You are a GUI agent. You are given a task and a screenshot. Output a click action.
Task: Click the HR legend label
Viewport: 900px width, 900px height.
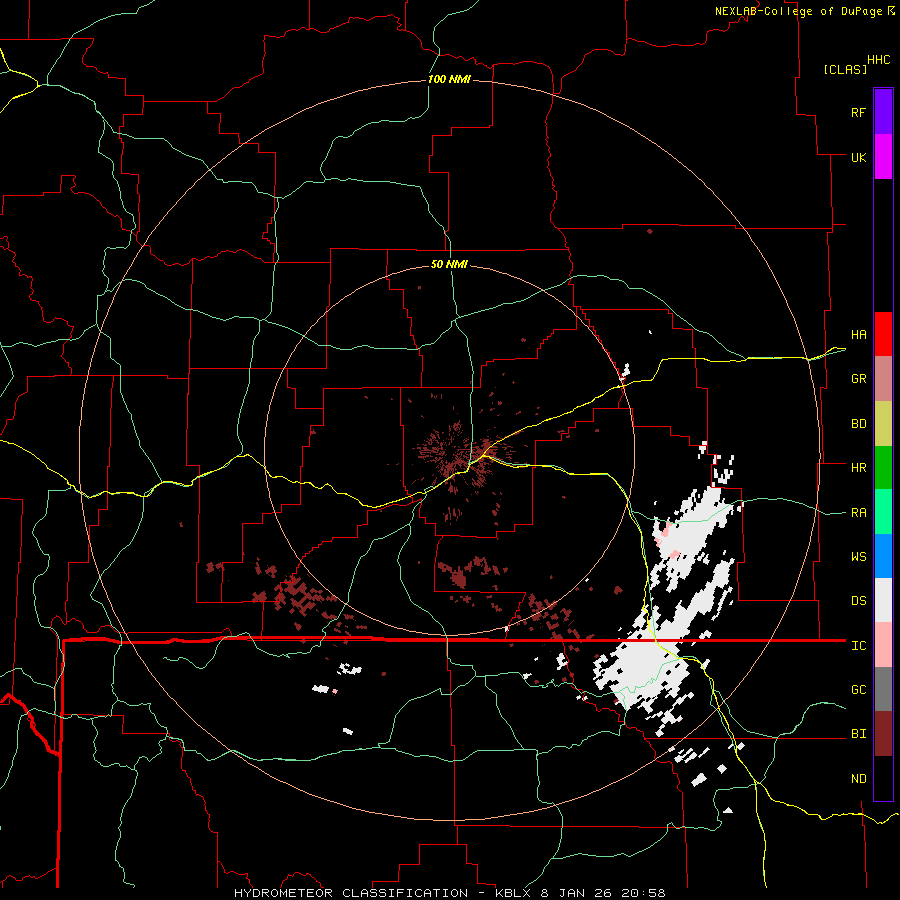[x=858, y=468]
